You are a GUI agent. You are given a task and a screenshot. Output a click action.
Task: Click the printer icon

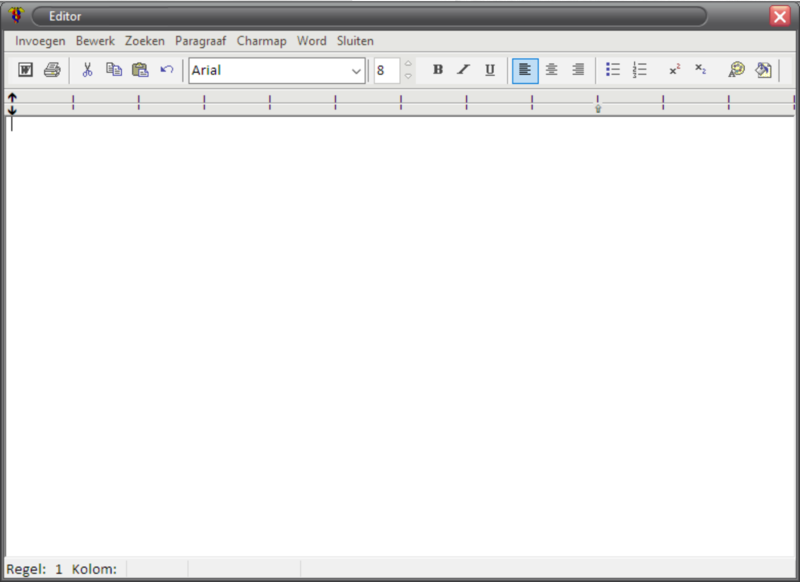52,70
